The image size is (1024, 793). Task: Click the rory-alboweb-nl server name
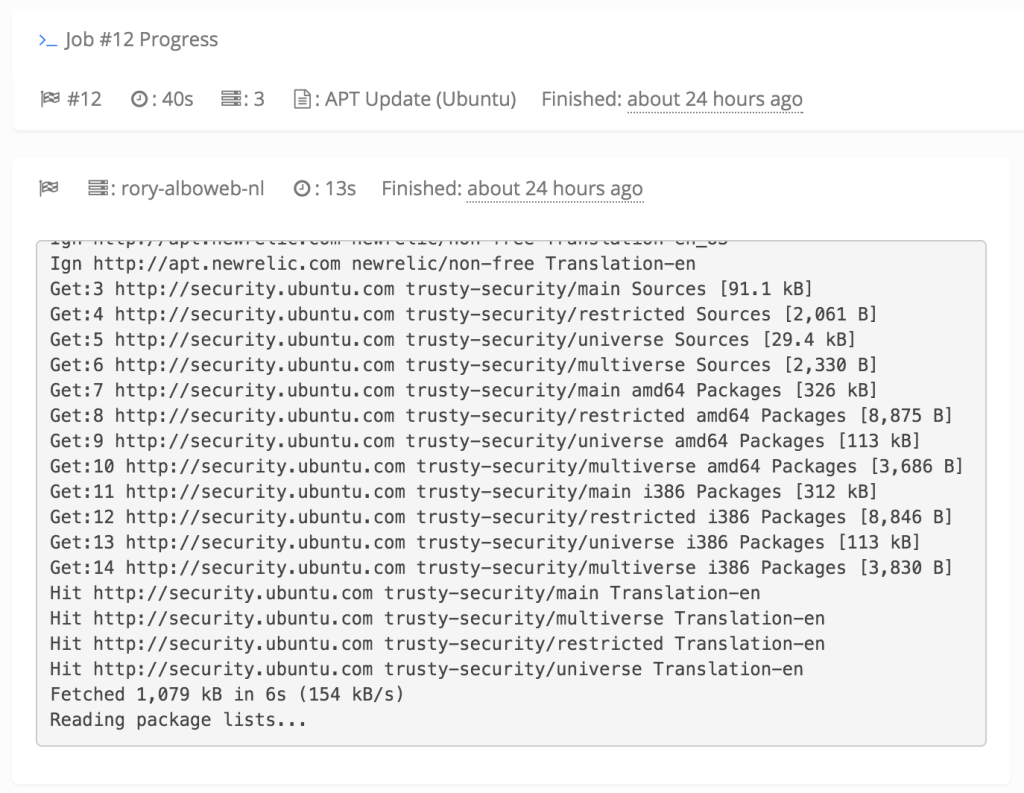(193, 188)
